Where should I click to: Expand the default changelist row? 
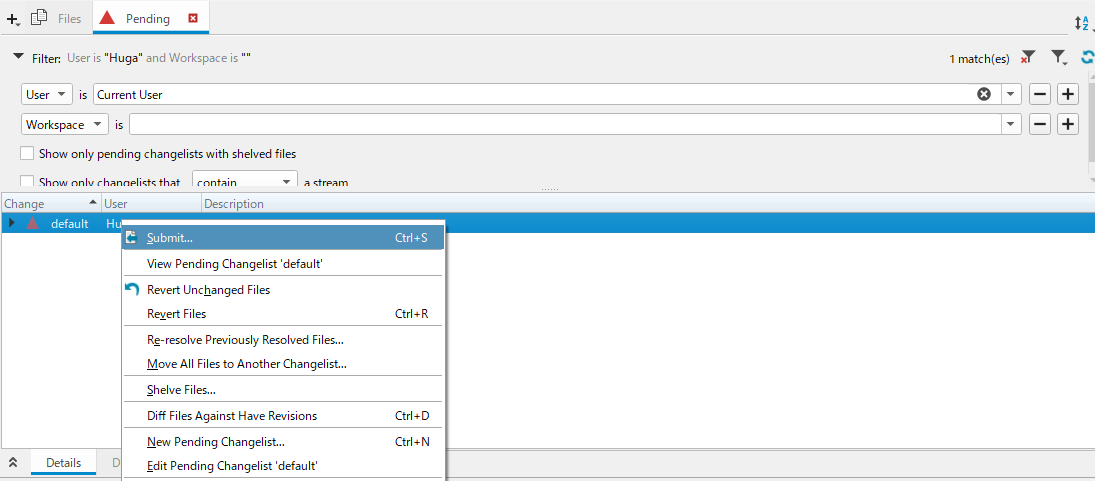coord(11,223)
